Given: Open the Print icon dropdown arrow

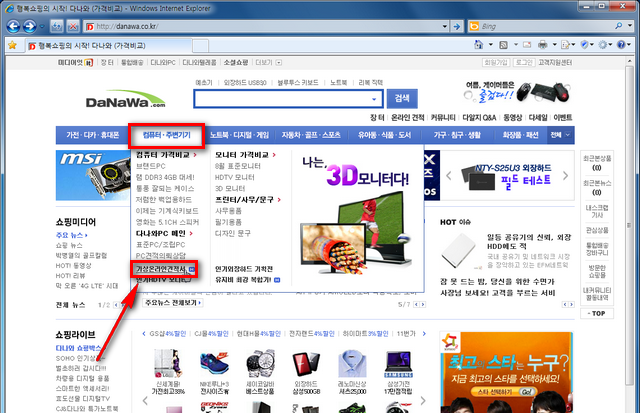Looking at the screenshot, I should pos(554,44).
